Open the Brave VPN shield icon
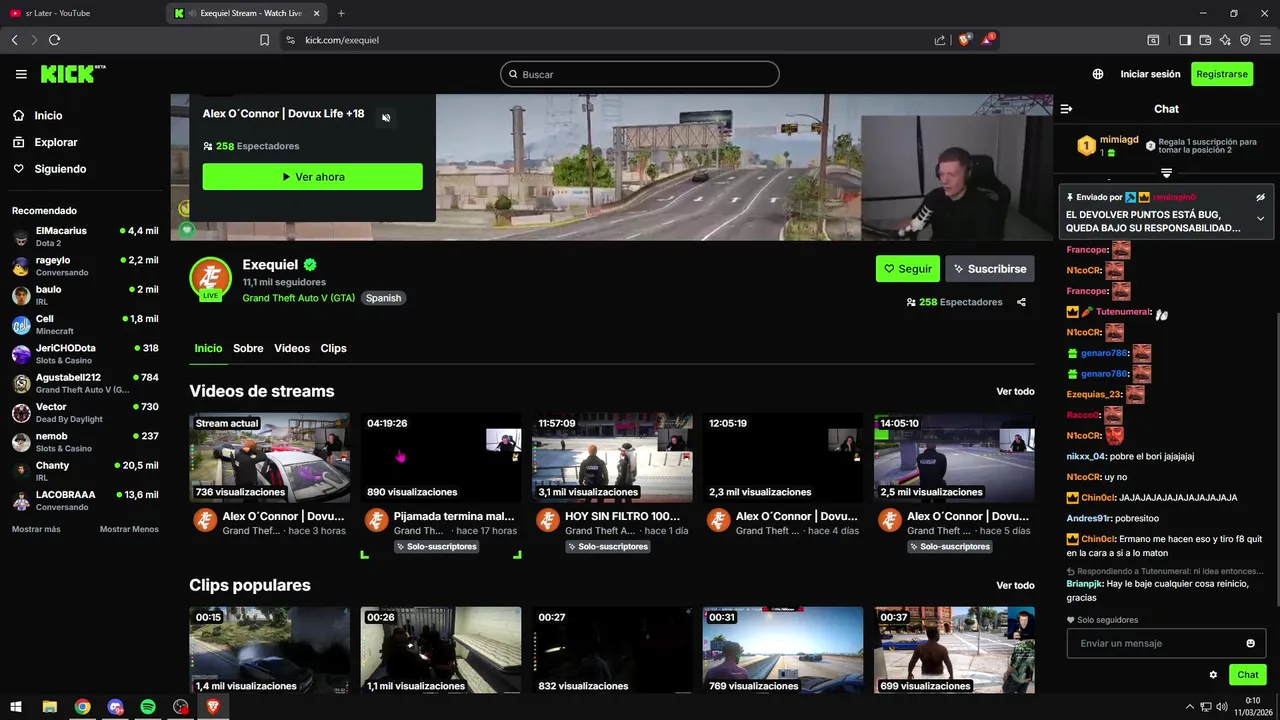The height and width of the screenshot is (720, 1280). (1245, 40)
